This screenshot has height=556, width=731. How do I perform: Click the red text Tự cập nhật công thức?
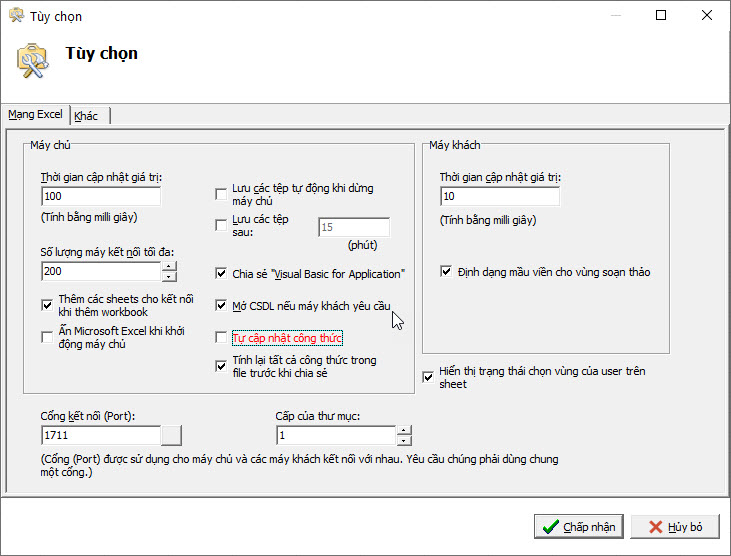[x=287, y=338]
